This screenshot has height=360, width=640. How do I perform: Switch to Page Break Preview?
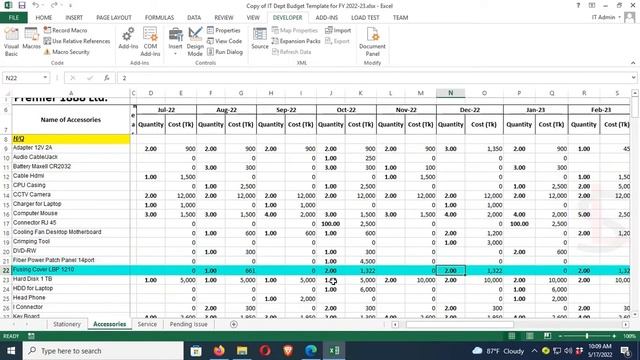click(547, 336)
